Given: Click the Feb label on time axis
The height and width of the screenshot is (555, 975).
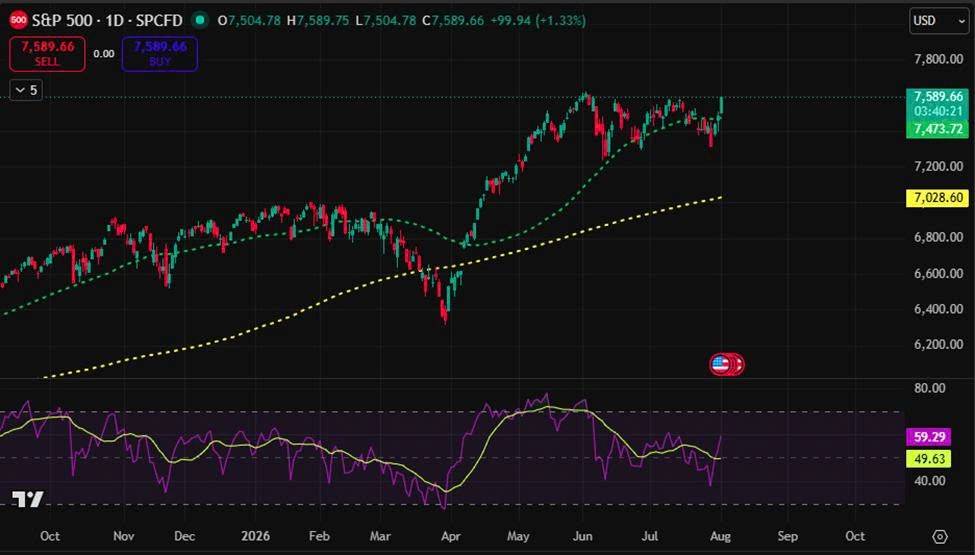Looking at the screenshot, I should pyautogui.click(x=319, y=536).
